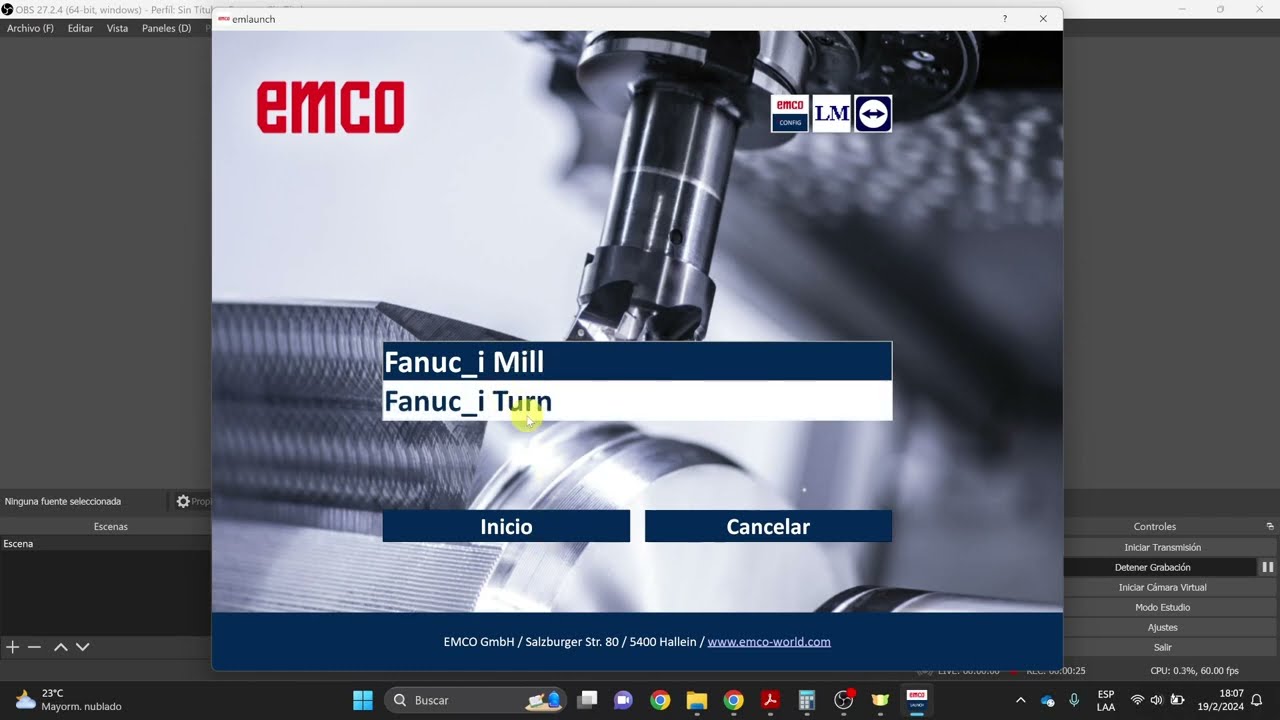Show hidden system tray icons
1280x720 pixels.
pyautogui.click(x=1020, y=700)
